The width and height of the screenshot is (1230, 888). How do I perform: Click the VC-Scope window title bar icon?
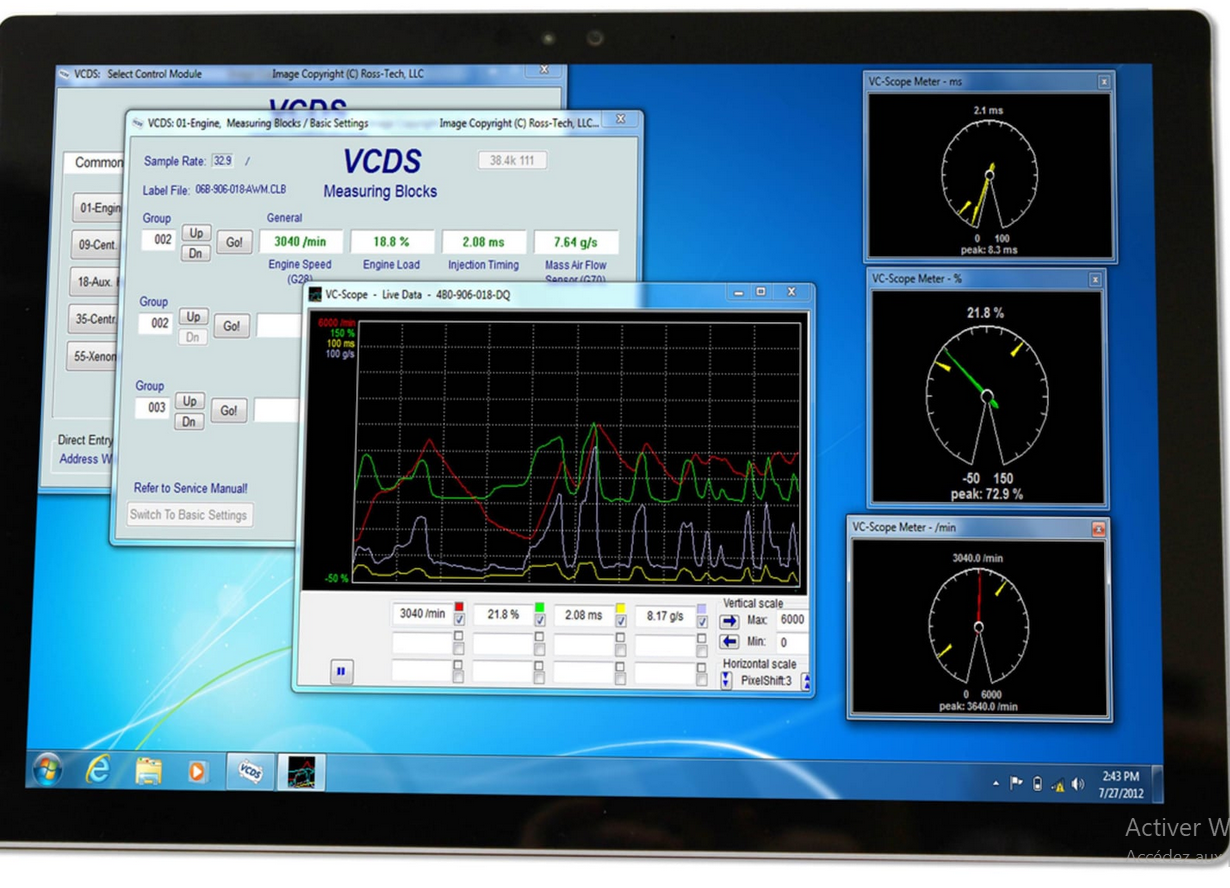click(315, 294)
